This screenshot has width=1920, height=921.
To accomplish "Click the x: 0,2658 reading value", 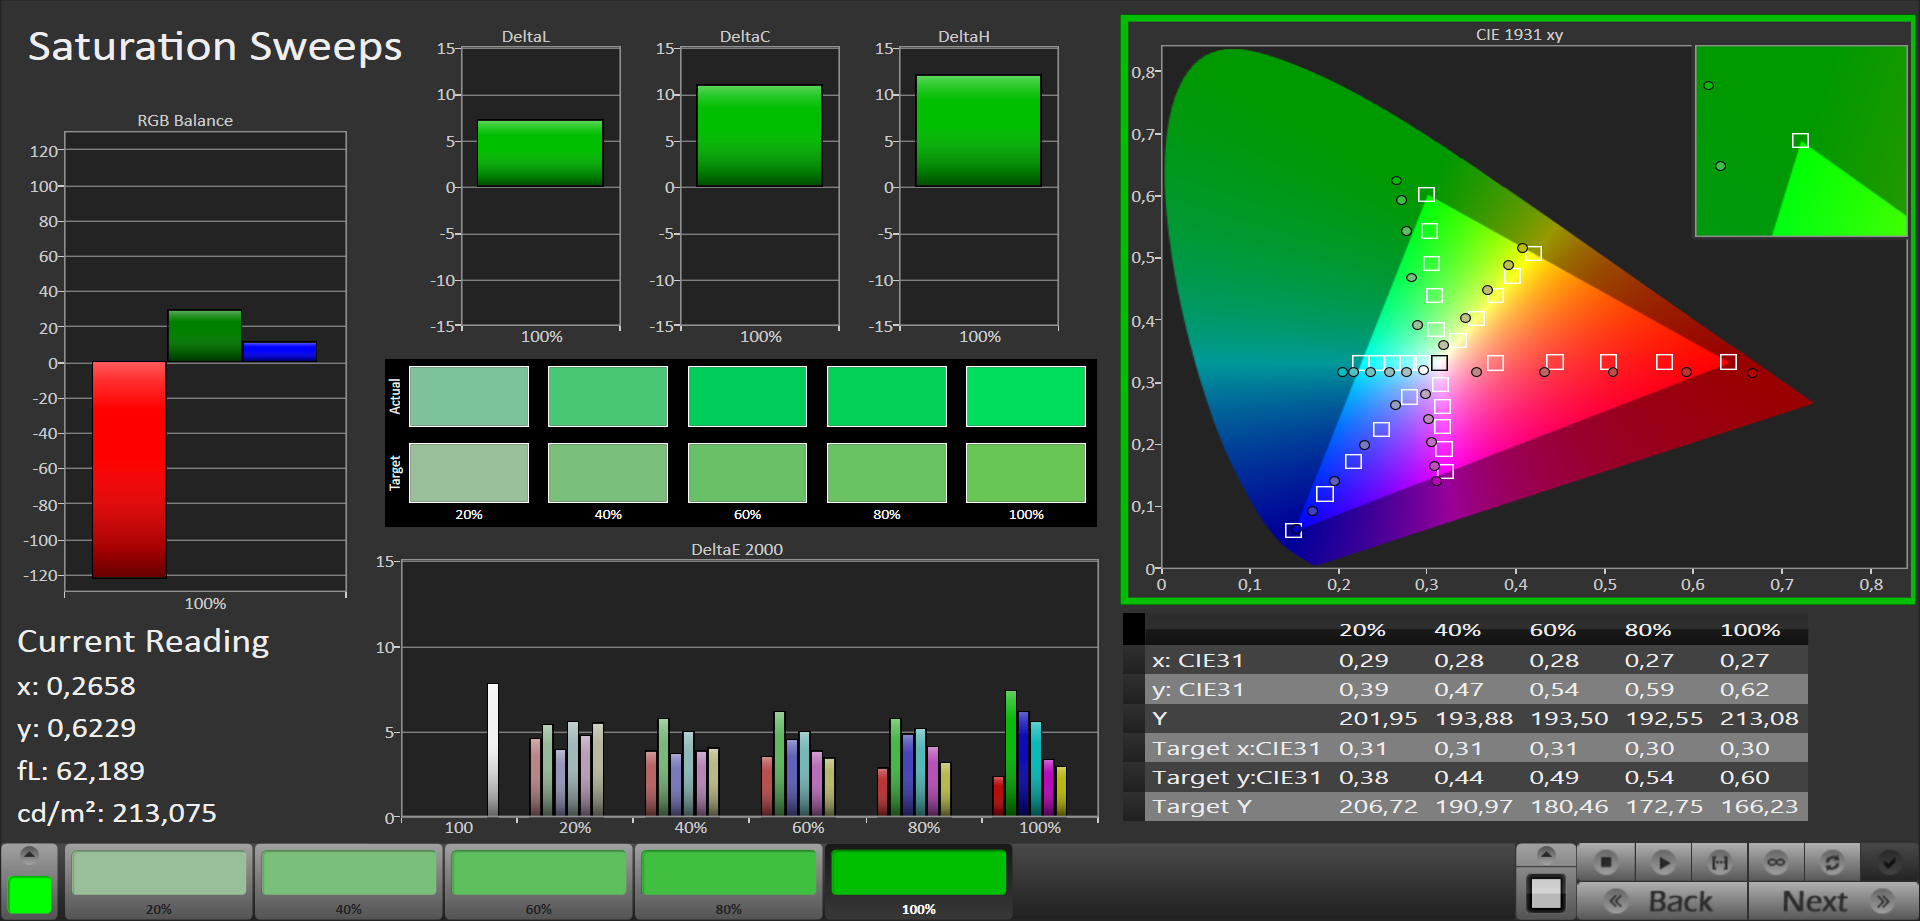I will point(76,686).
